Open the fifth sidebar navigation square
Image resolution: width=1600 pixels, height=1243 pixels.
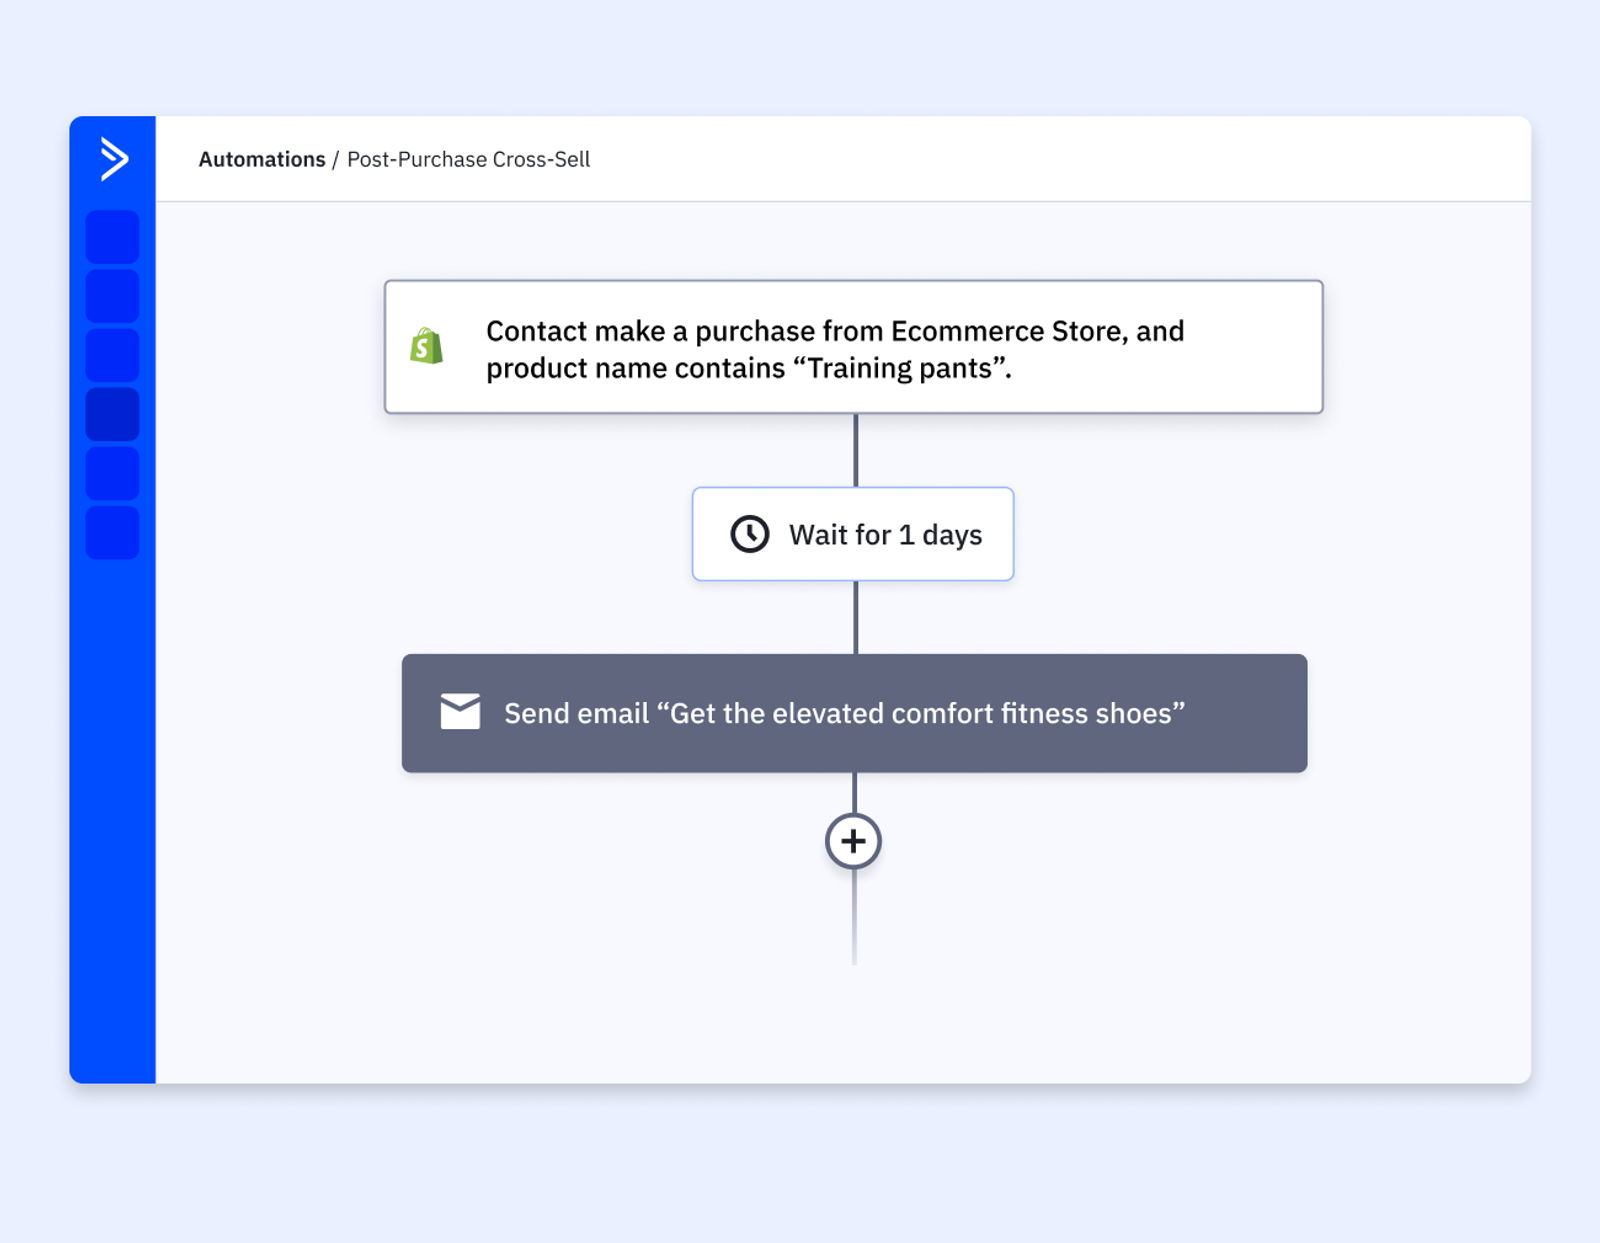[112, 473]
